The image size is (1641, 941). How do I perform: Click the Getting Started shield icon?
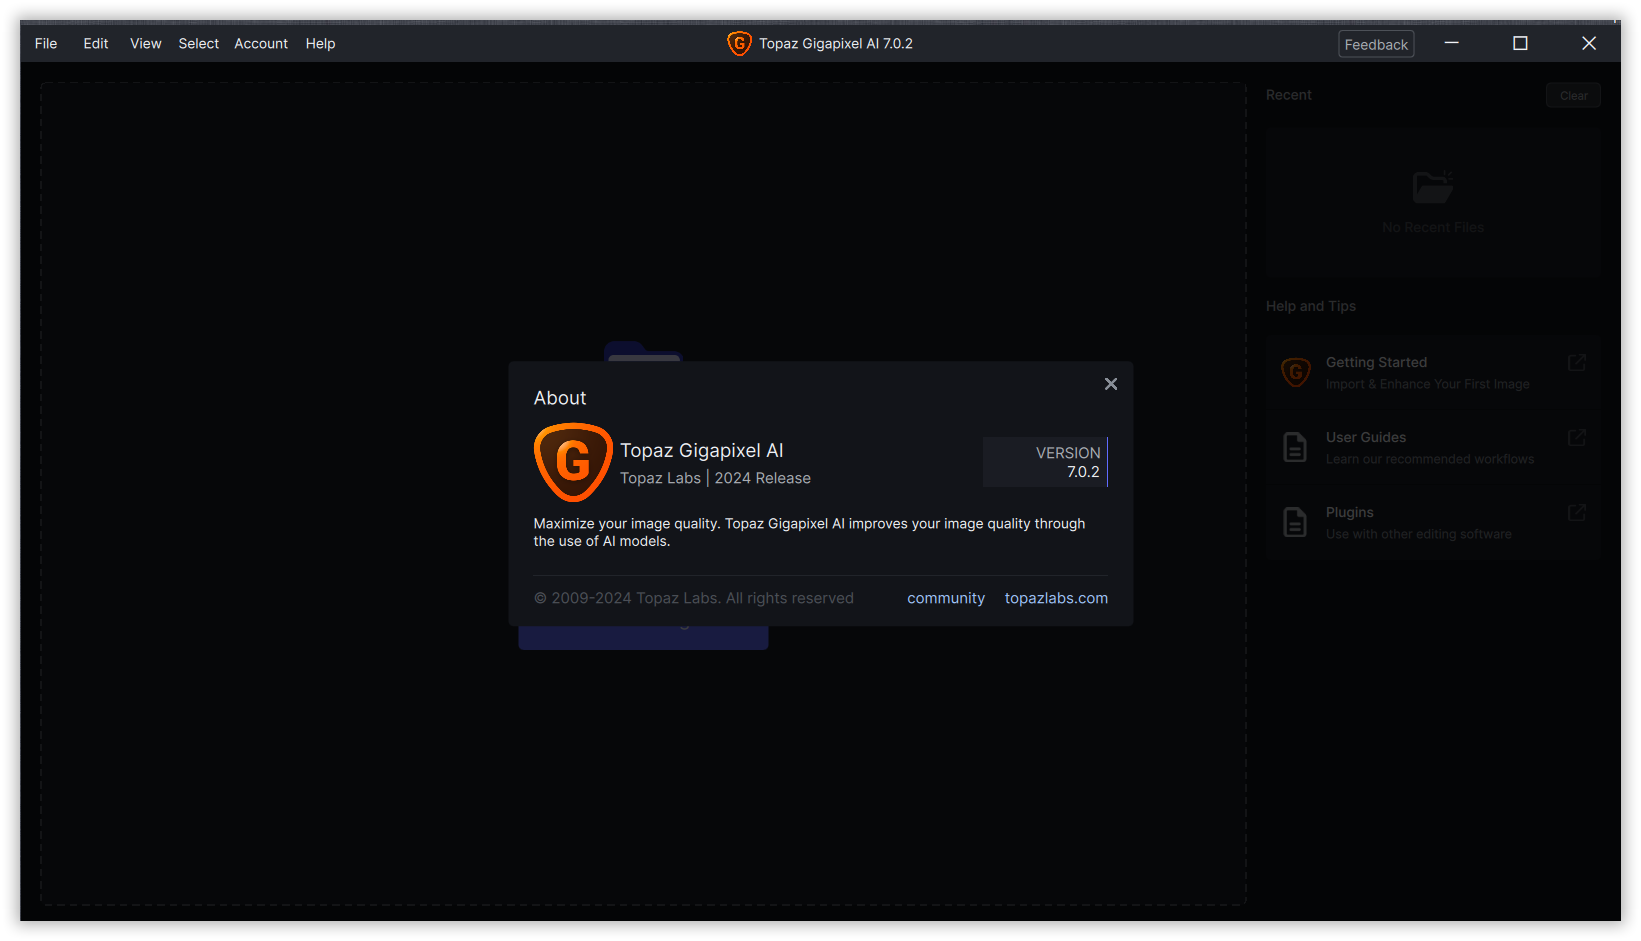click(1296, 373)
